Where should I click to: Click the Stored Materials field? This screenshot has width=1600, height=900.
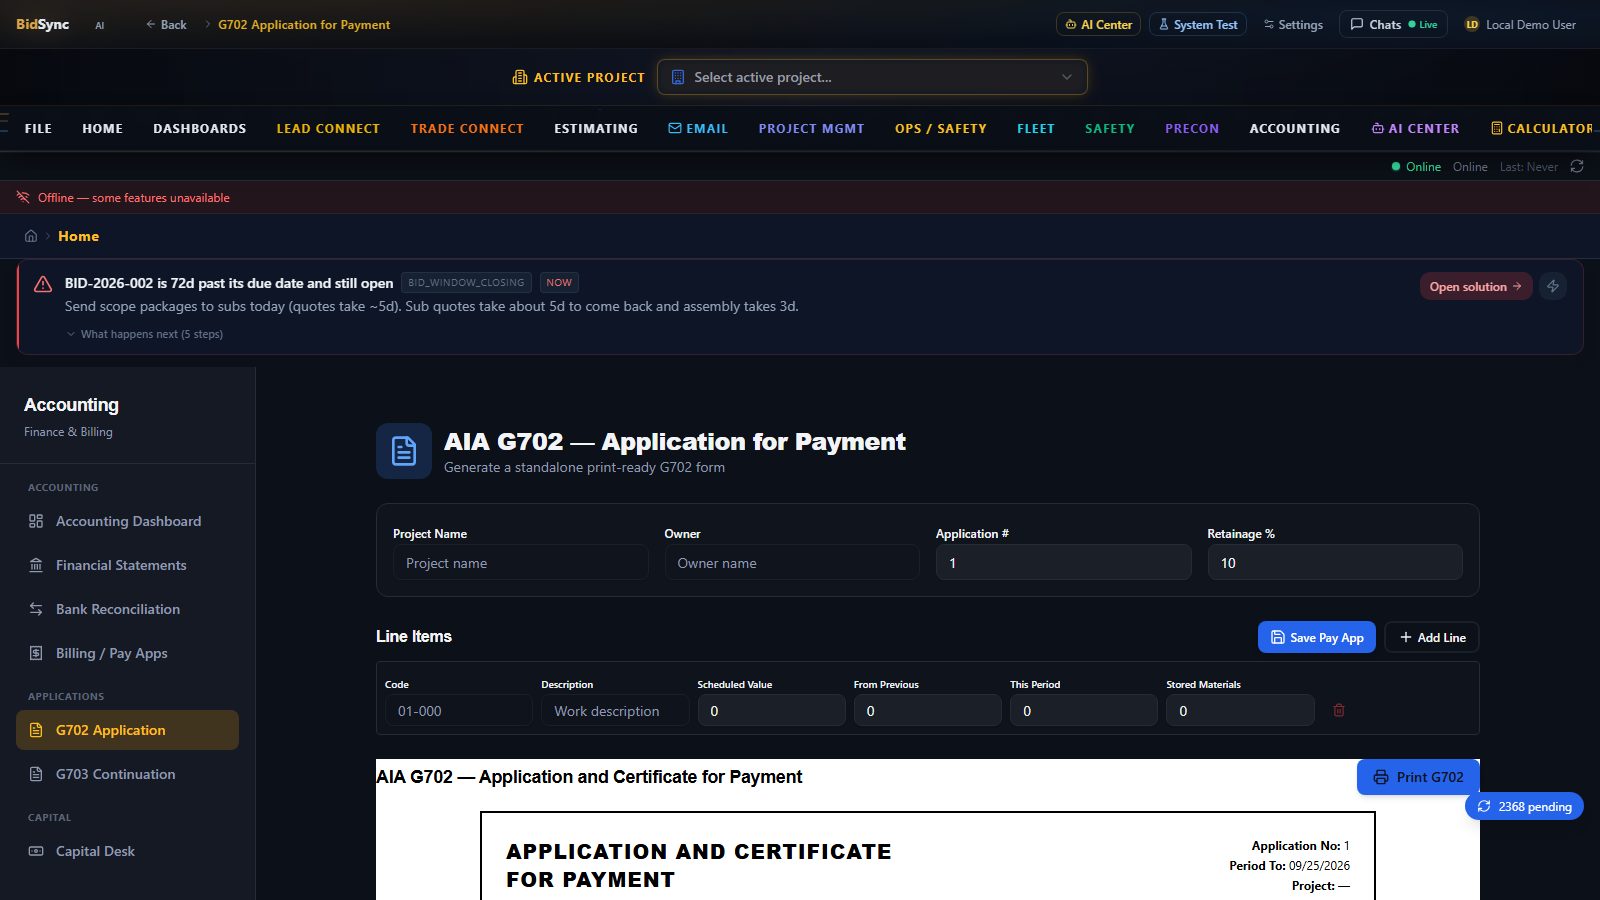coord(1240,711)
